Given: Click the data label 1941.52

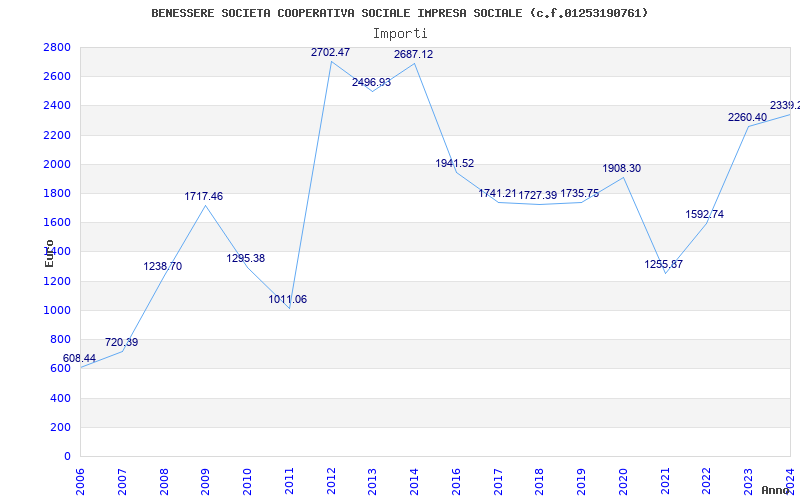Looking at the screenshot, I should [455, 163].
